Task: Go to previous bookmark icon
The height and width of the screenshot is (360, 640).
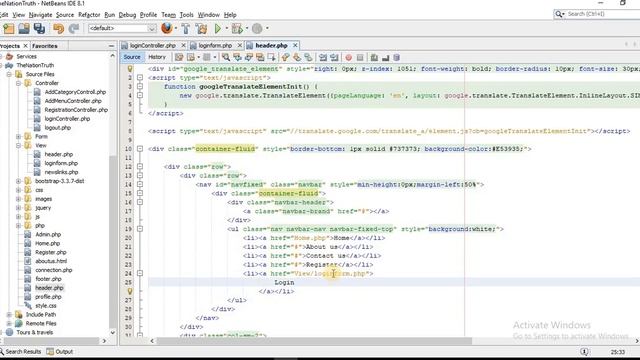Action: pos(285,57)
